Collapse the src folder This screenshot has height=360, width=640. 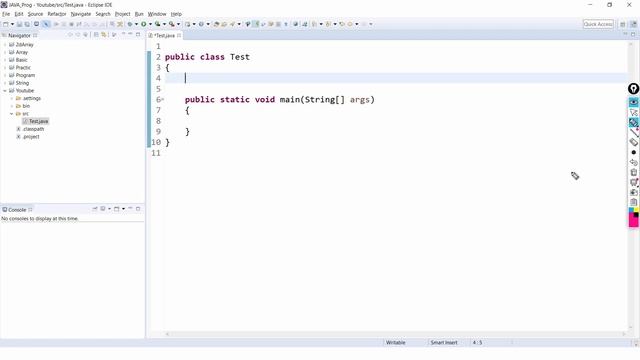pos(11,114)
